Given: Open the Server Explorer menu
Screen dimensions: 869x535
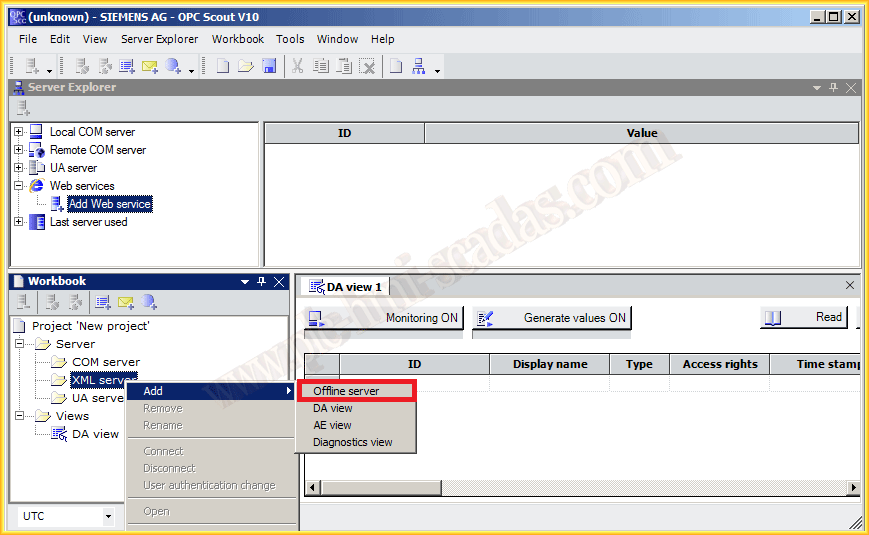Looking at the screenshot, I should (159, 39).
